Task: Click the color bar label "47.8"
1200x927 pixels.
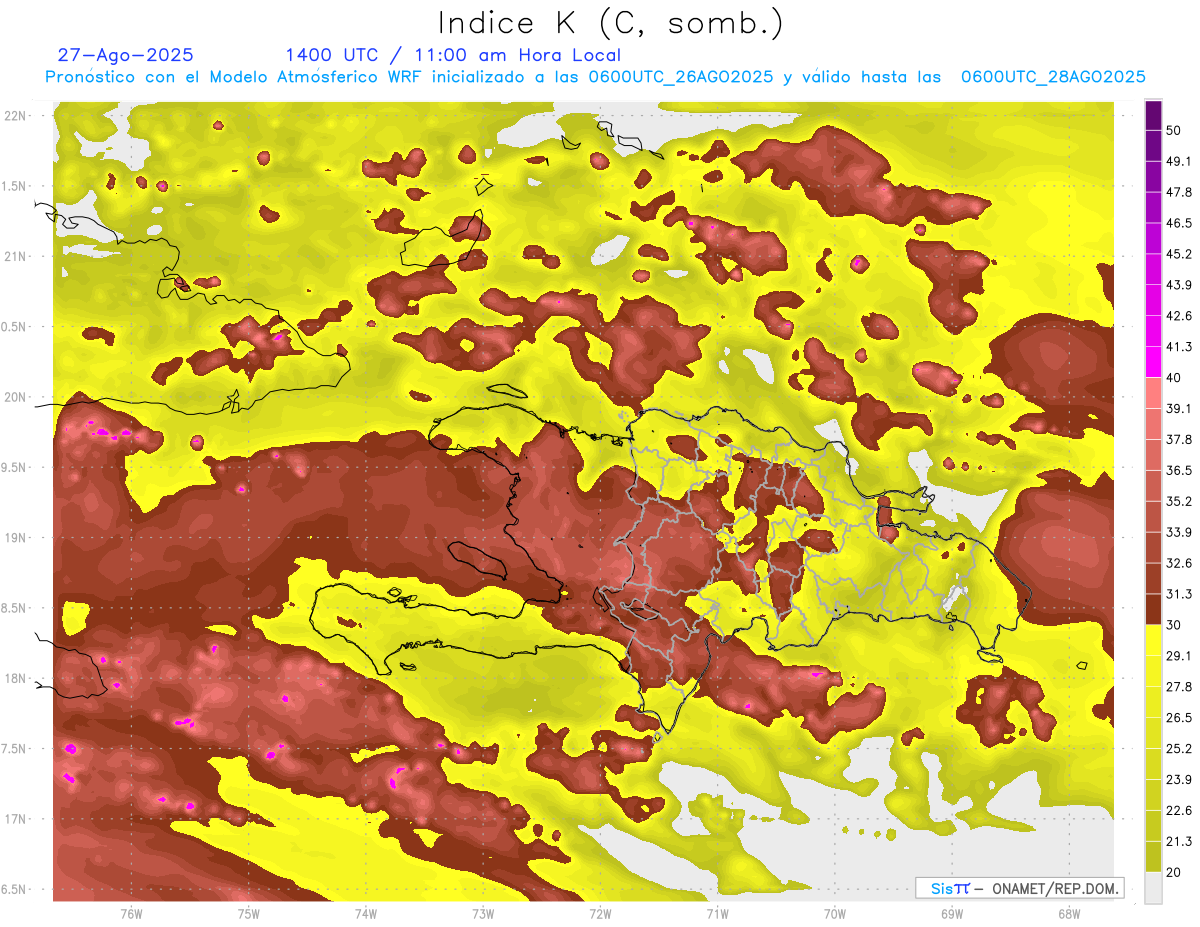Action: tap(1178, 192)
